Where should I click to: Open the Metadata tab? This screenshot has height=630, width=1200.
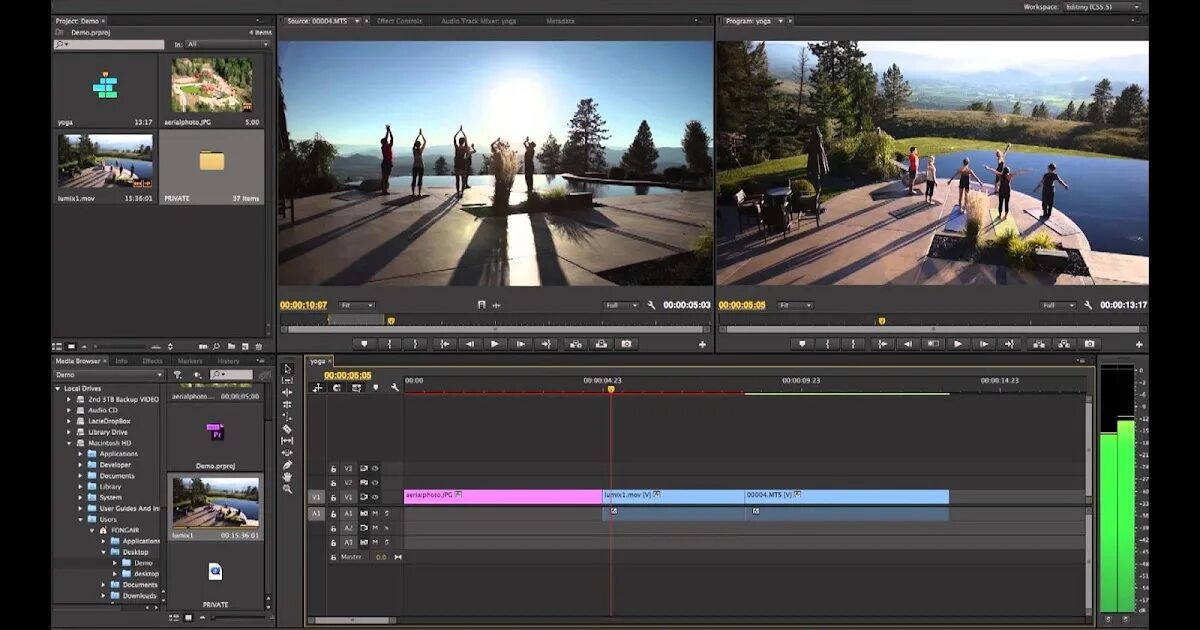[x=560, y=21]
